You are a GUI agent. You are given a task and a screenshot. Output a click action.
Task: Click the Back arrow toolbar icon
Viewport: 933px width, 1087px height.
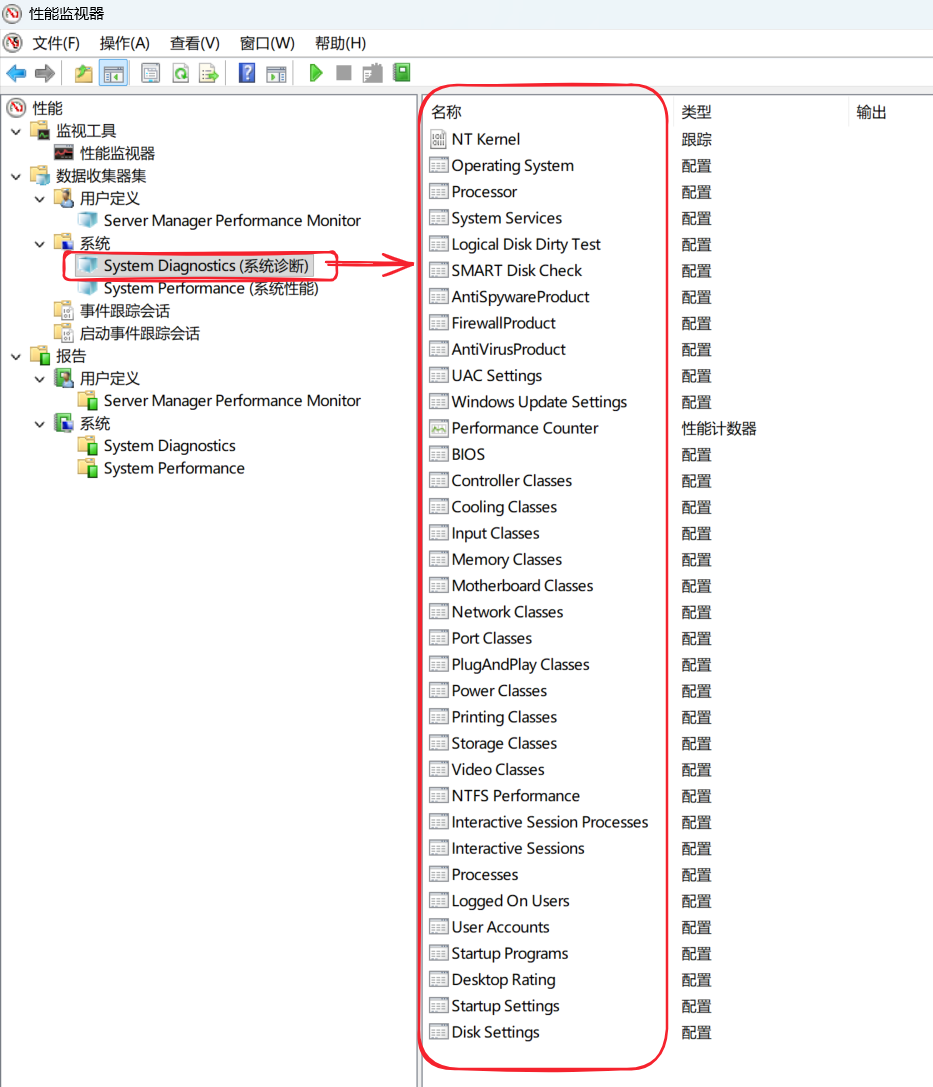tap(16, 73)
